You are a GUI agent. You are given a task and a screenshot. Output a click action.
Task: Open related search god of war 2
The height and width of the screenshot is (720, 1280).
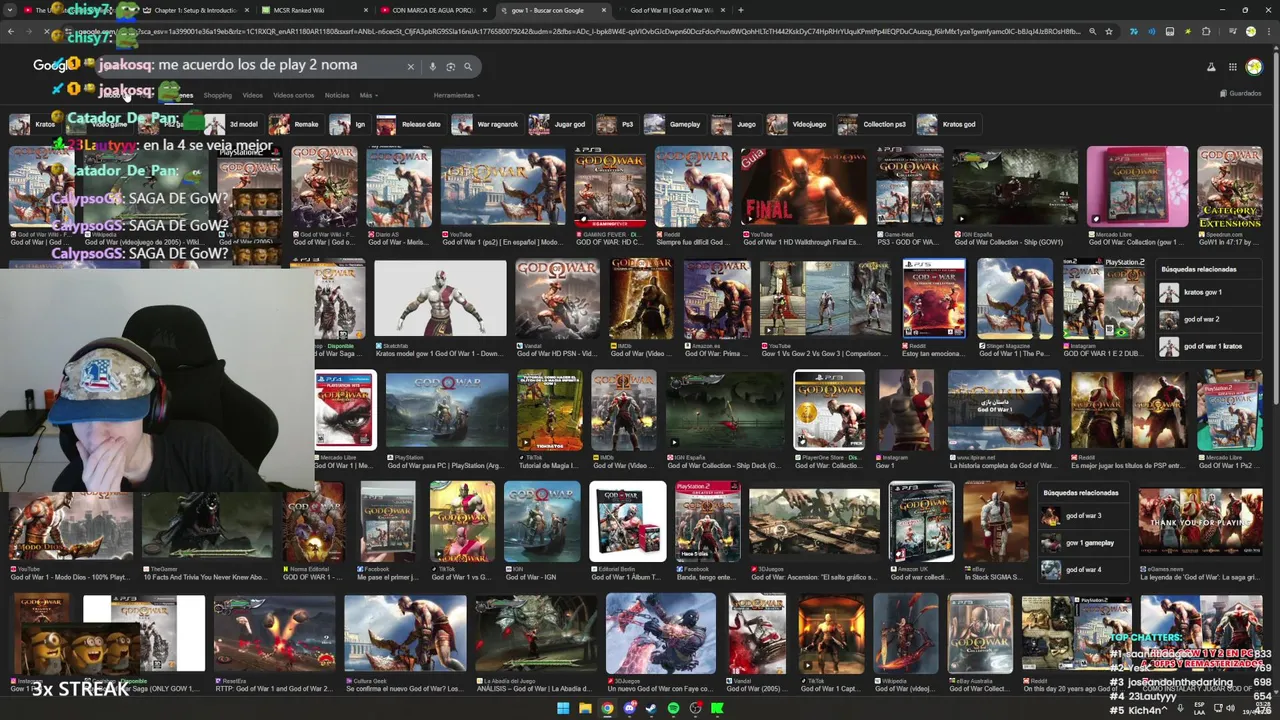(x=1209, y=319)
